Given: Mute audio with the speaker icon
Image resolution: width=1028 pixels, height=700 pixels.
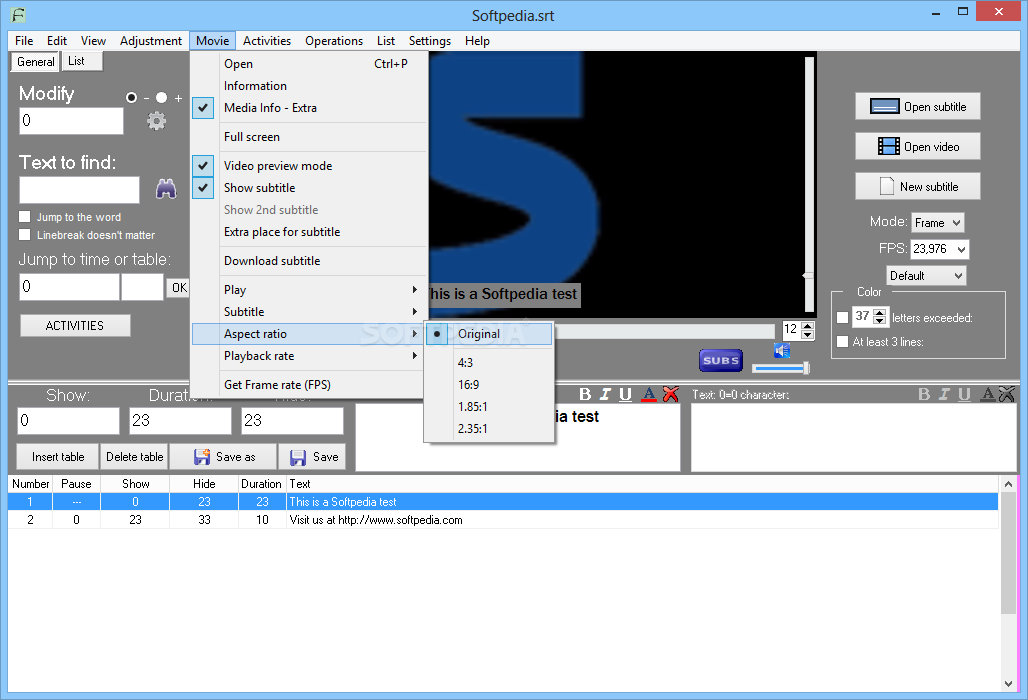Looking at the screenshot, I should 781,351.
